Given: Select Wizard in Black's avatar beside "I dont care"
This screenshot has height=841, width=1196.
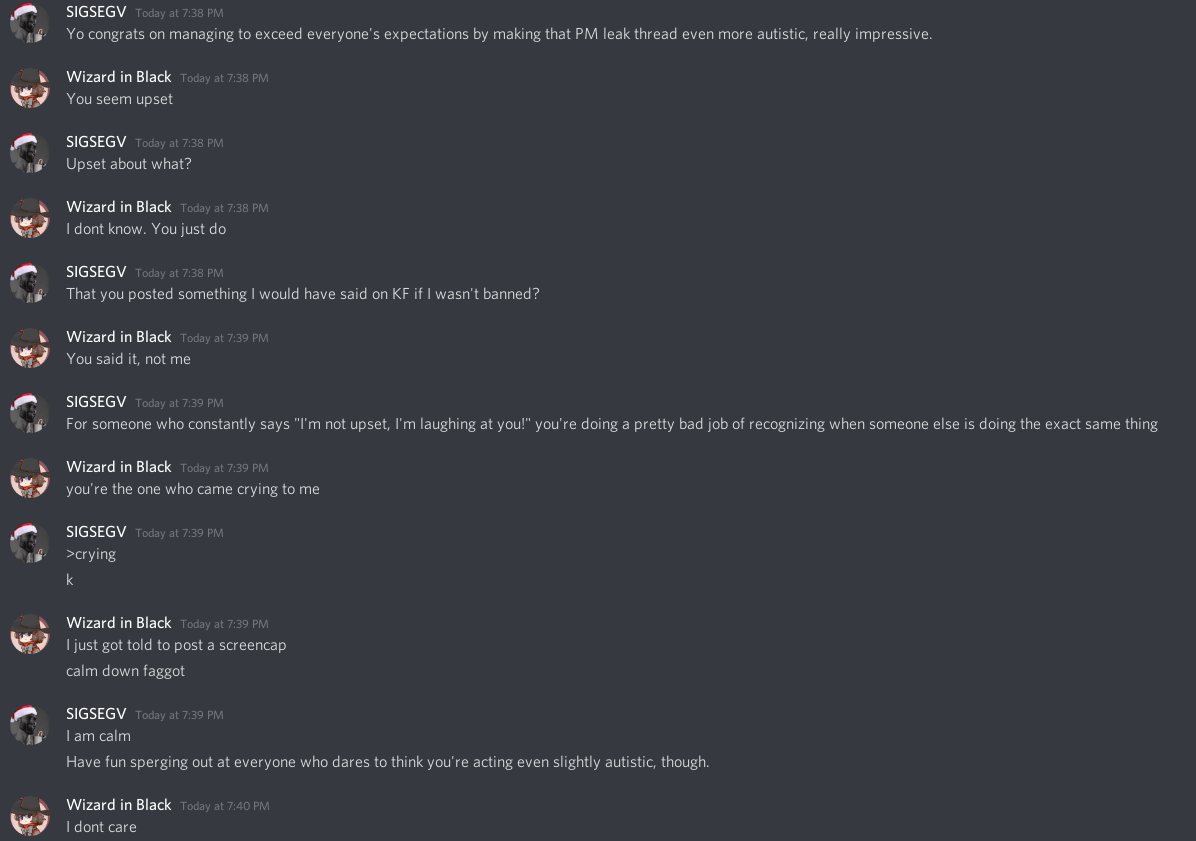Looking at the screenshot, I should coord(30,816).
